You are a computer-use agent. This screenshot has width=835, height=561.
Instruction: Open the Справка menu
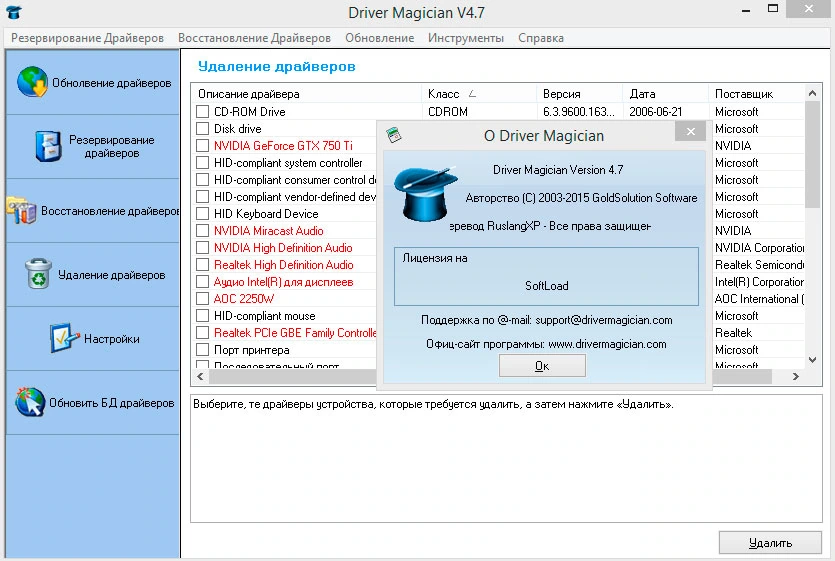(x=541, y=38)
